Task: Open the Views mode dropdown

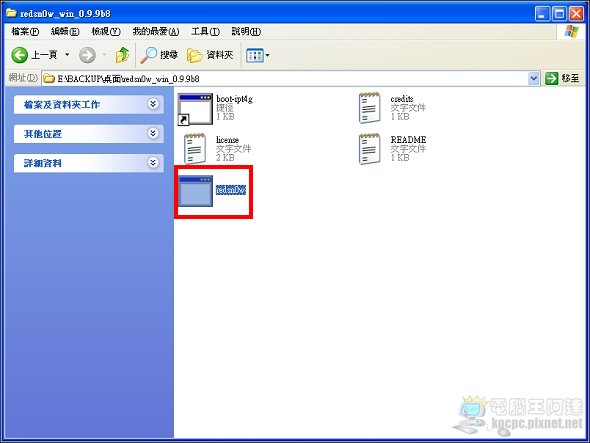Action: pos(258,56)
